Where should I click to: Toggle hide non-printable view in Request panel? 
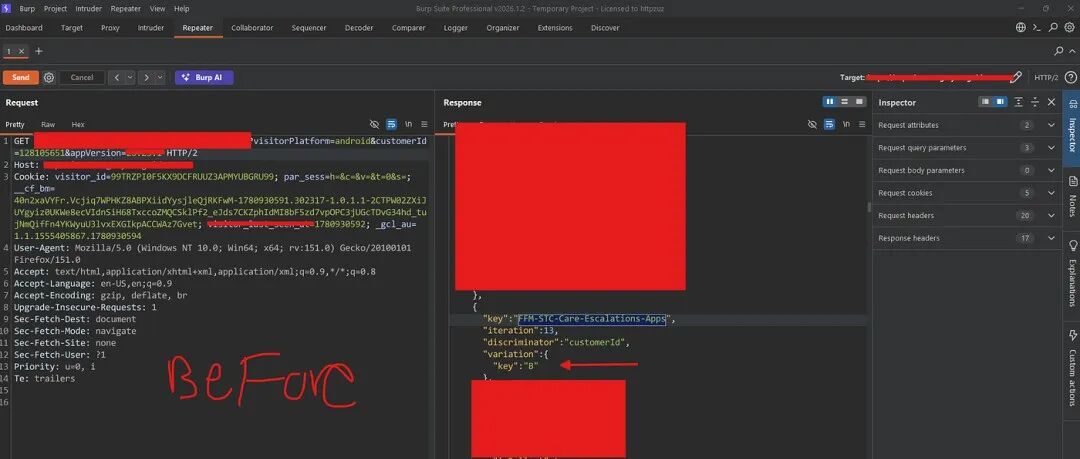click(375, 125)
